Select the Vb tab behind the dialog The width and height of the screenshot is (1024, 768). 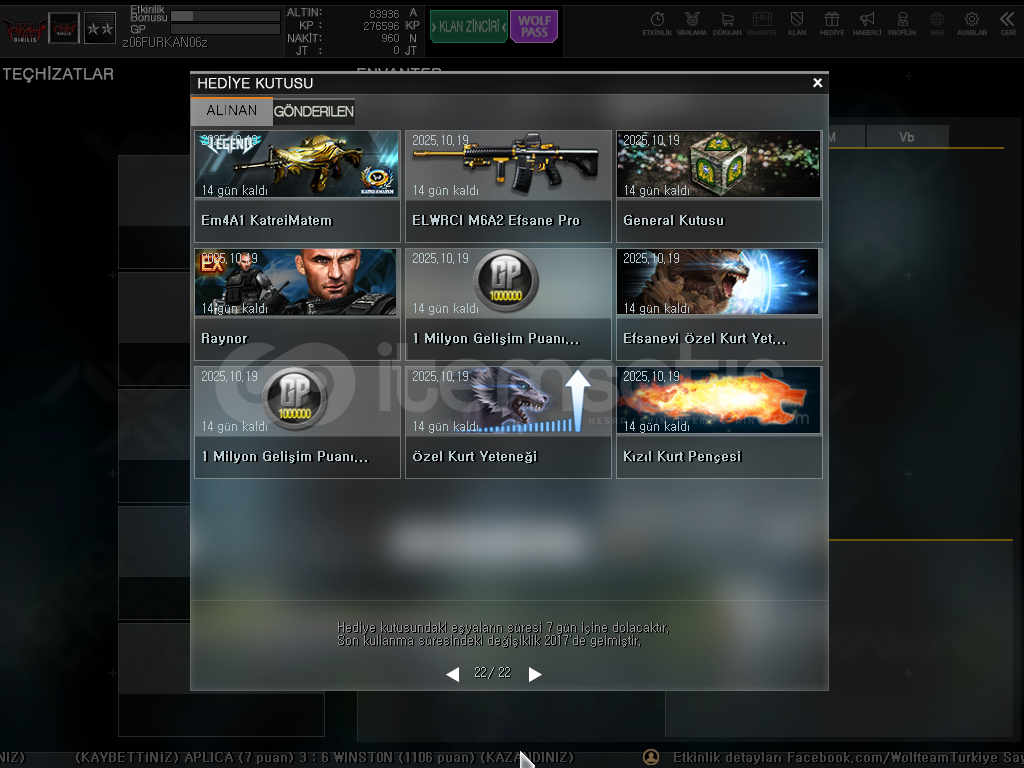pos(906,137)
